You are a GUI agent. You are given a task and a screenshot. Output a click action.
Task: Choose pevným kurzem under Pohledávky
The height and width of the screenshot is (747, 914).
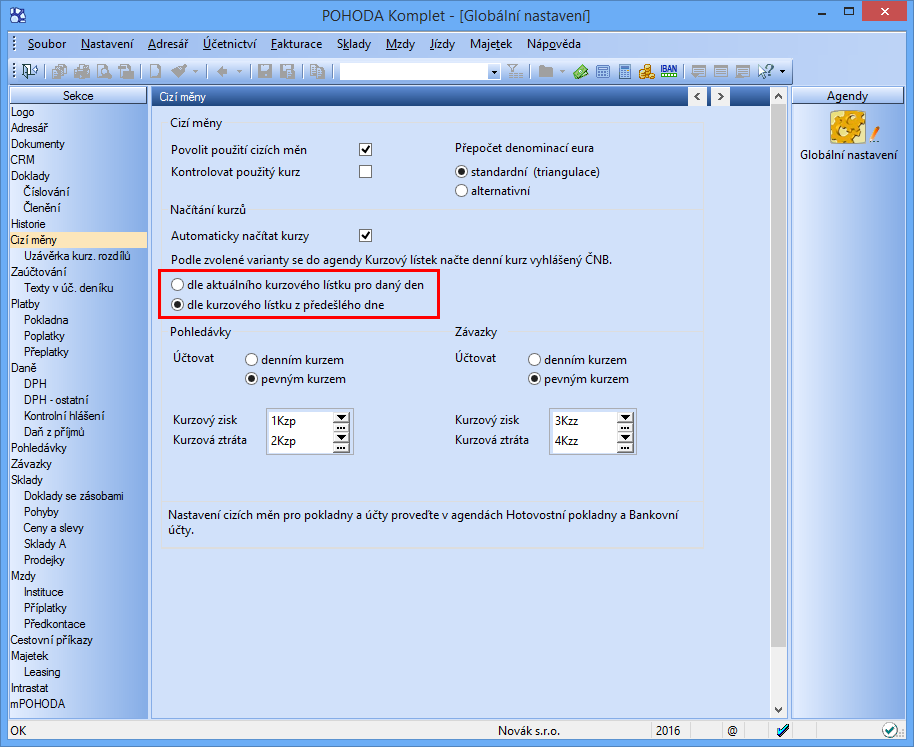251,379
